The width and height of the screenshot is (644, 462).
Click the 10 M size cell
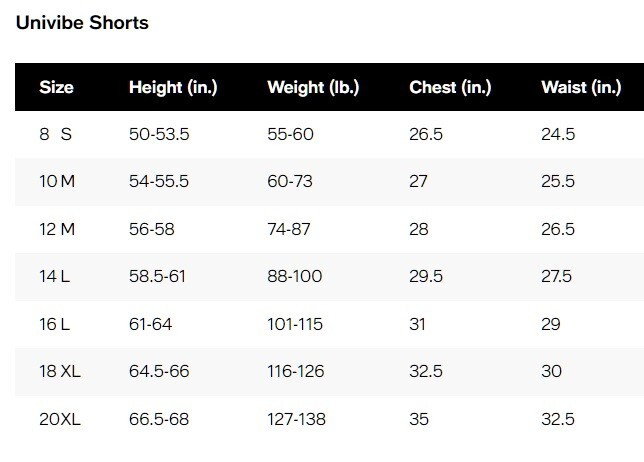(57, 181)
